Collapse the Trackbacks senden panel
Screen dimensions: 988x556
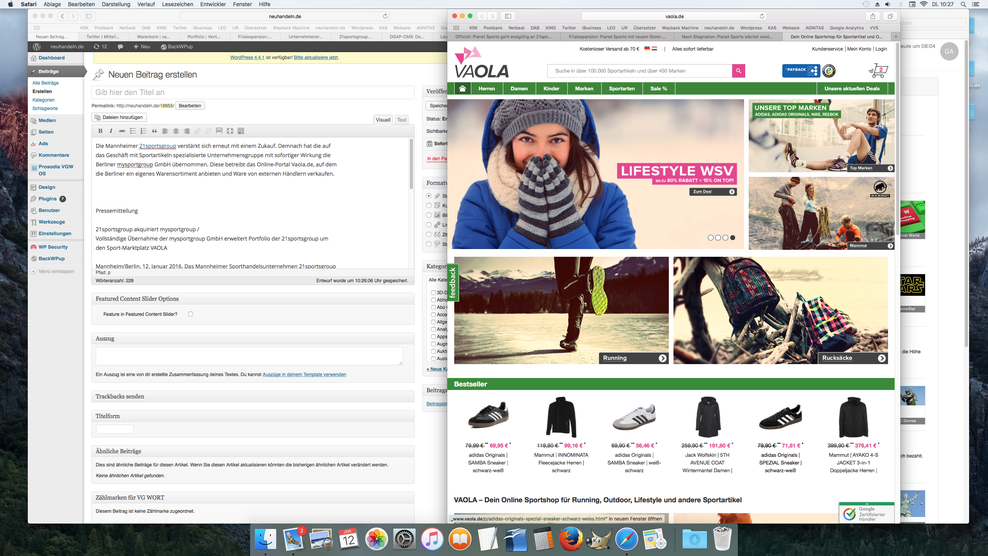click(x=253, y=397)
